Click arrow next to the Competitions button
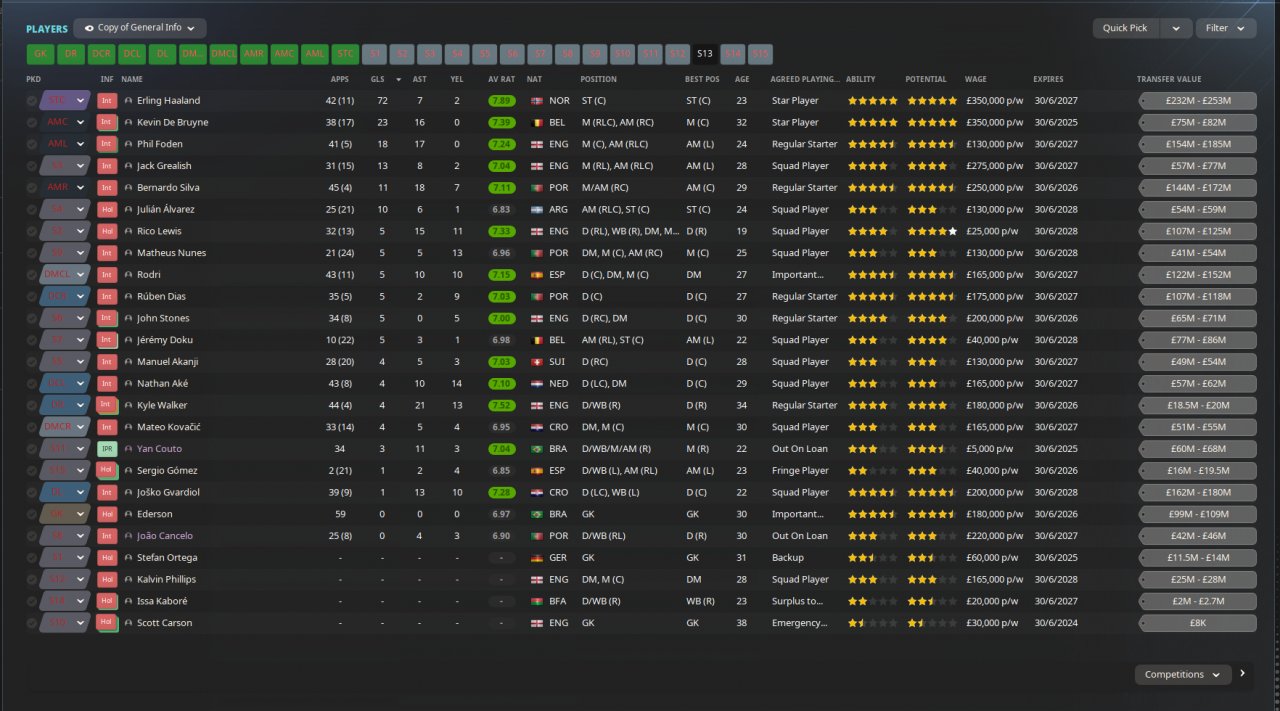The height and width of the screenshot is (711, 1280). [x=1243, y=674]
